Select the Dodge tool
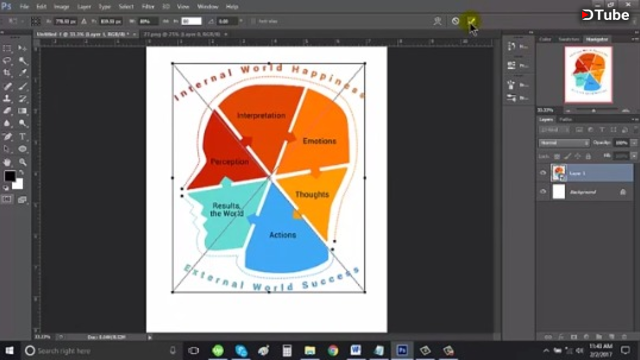This screenshot has height=360, width=640. pos(22,123)
